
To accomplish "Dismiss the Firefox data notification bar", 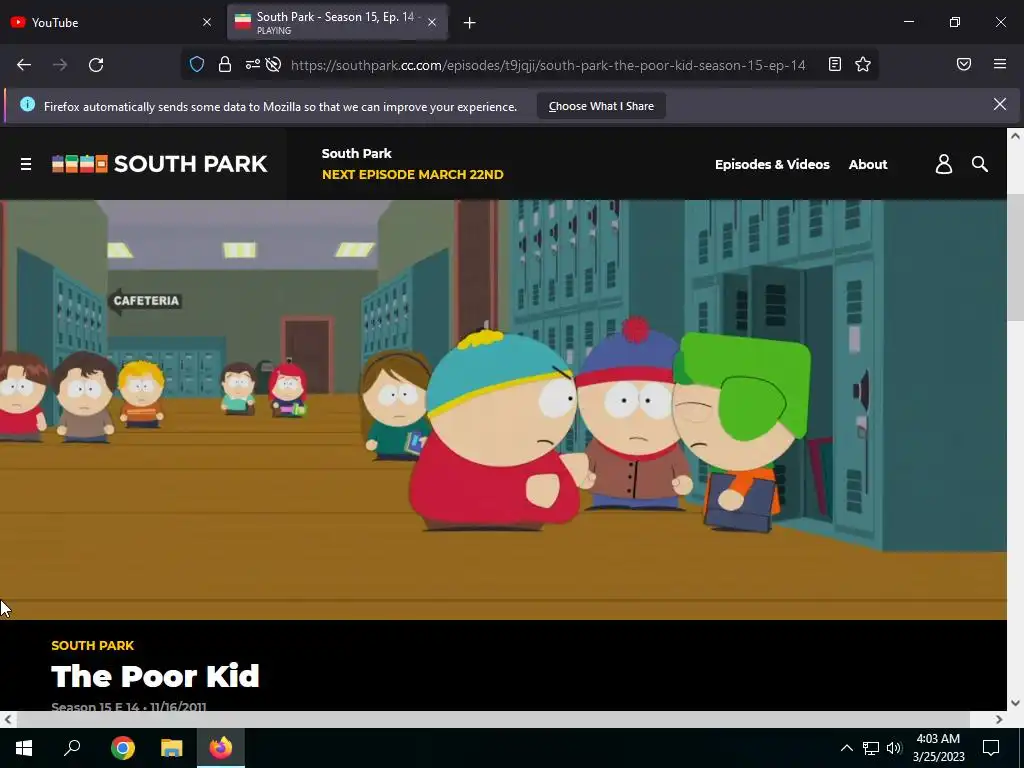I will [1000, 104].
